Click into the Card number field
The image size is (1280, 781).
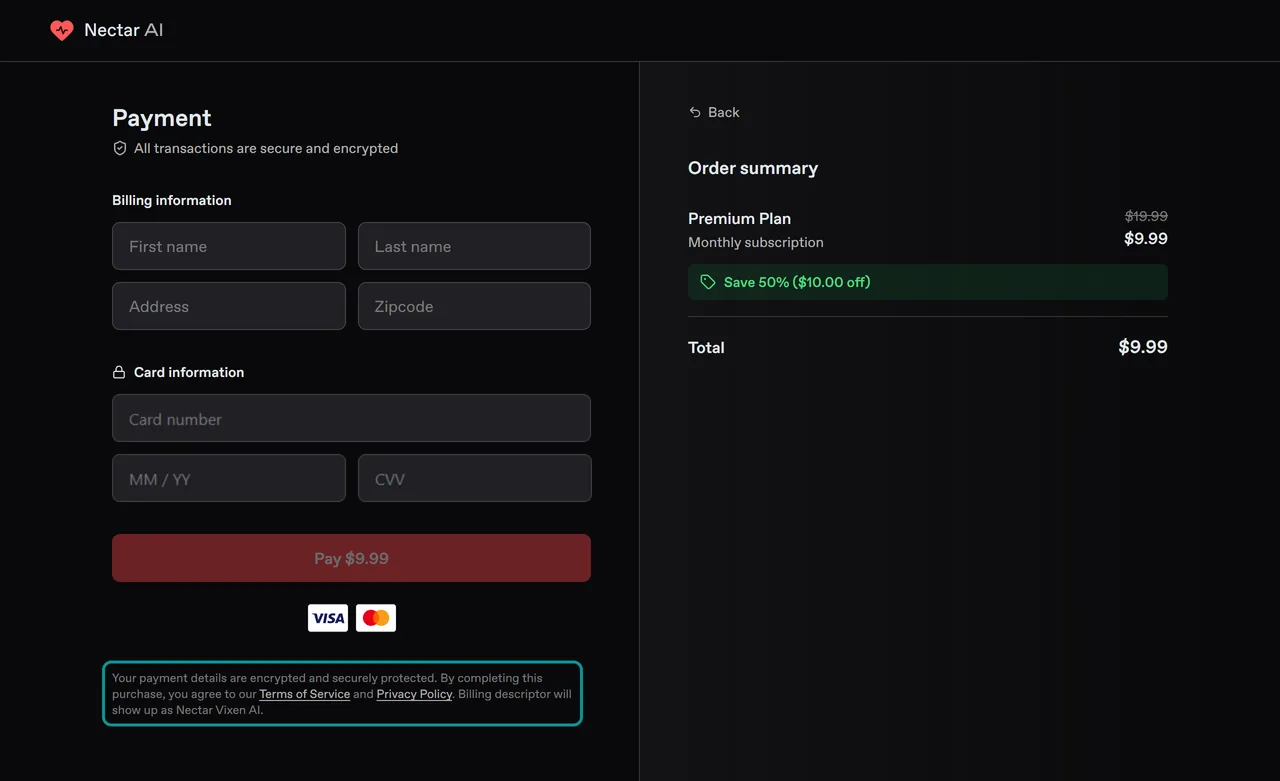coord(351,418)
